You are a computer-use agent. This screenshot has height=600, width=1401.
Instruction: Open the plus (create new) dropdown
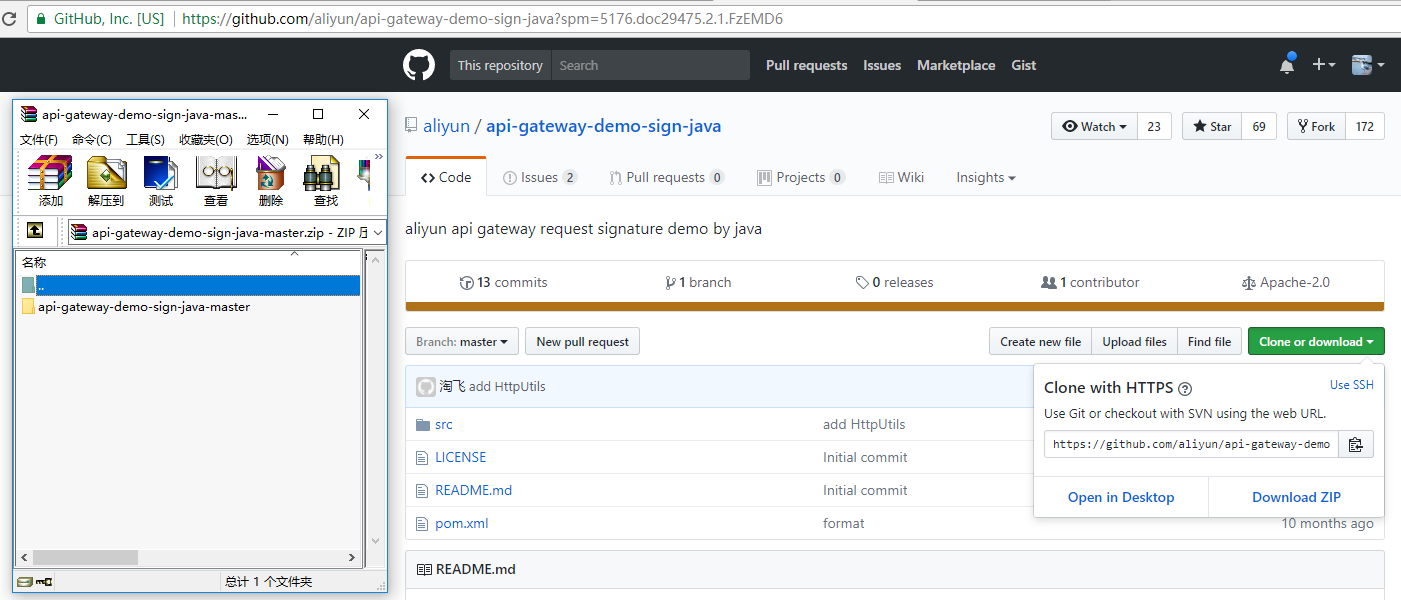(1323, 65)
